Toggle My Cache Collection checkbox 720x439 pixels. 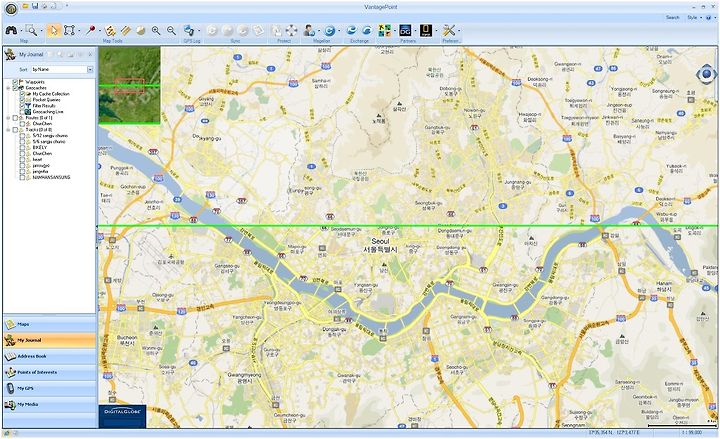click(22, 94)
